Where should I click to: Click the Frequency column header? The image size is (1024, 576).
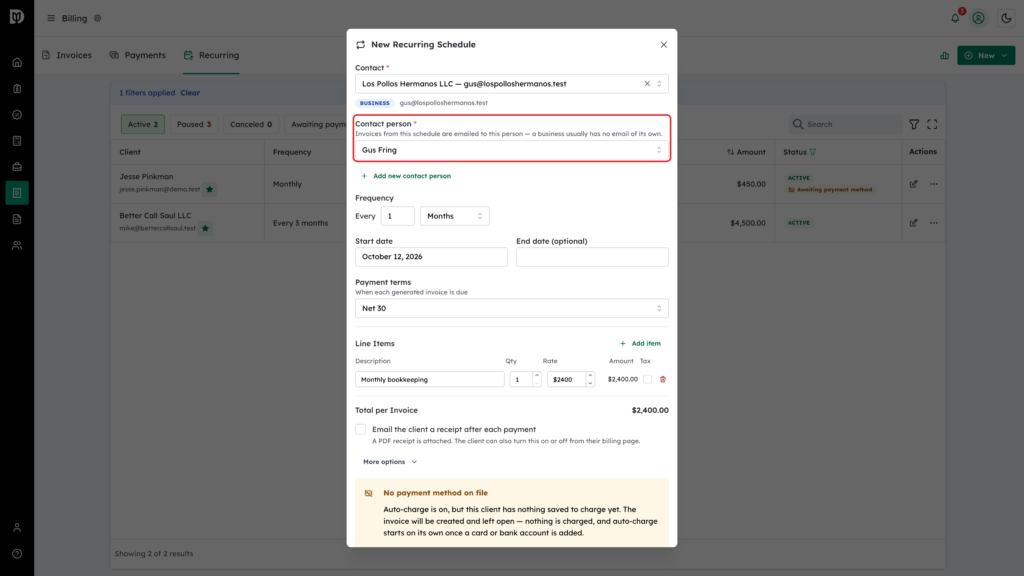tap(292, 152)
